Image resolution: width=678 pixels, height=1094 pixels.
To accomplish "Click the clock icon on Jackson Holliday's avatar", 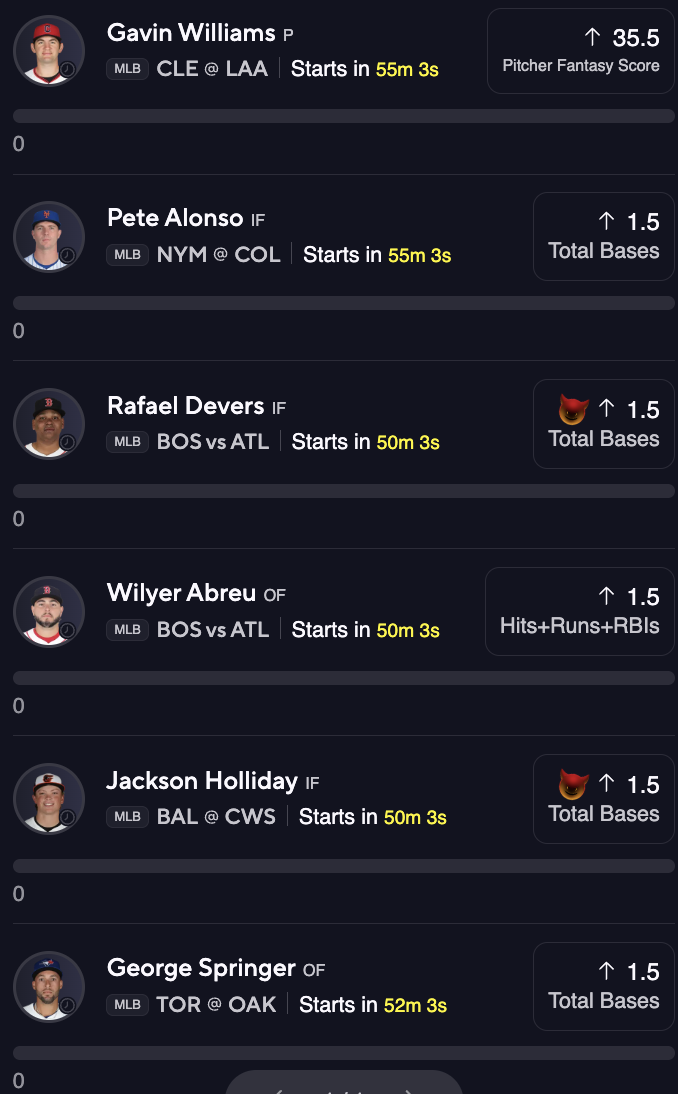I will (68, 818).
